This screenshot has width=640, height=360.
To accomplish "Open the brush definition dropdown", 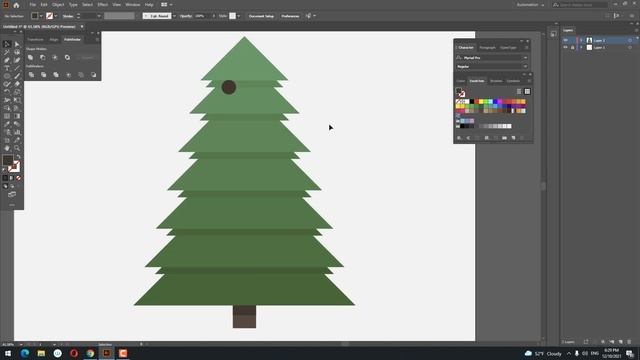I will click(x=174, y=16).
